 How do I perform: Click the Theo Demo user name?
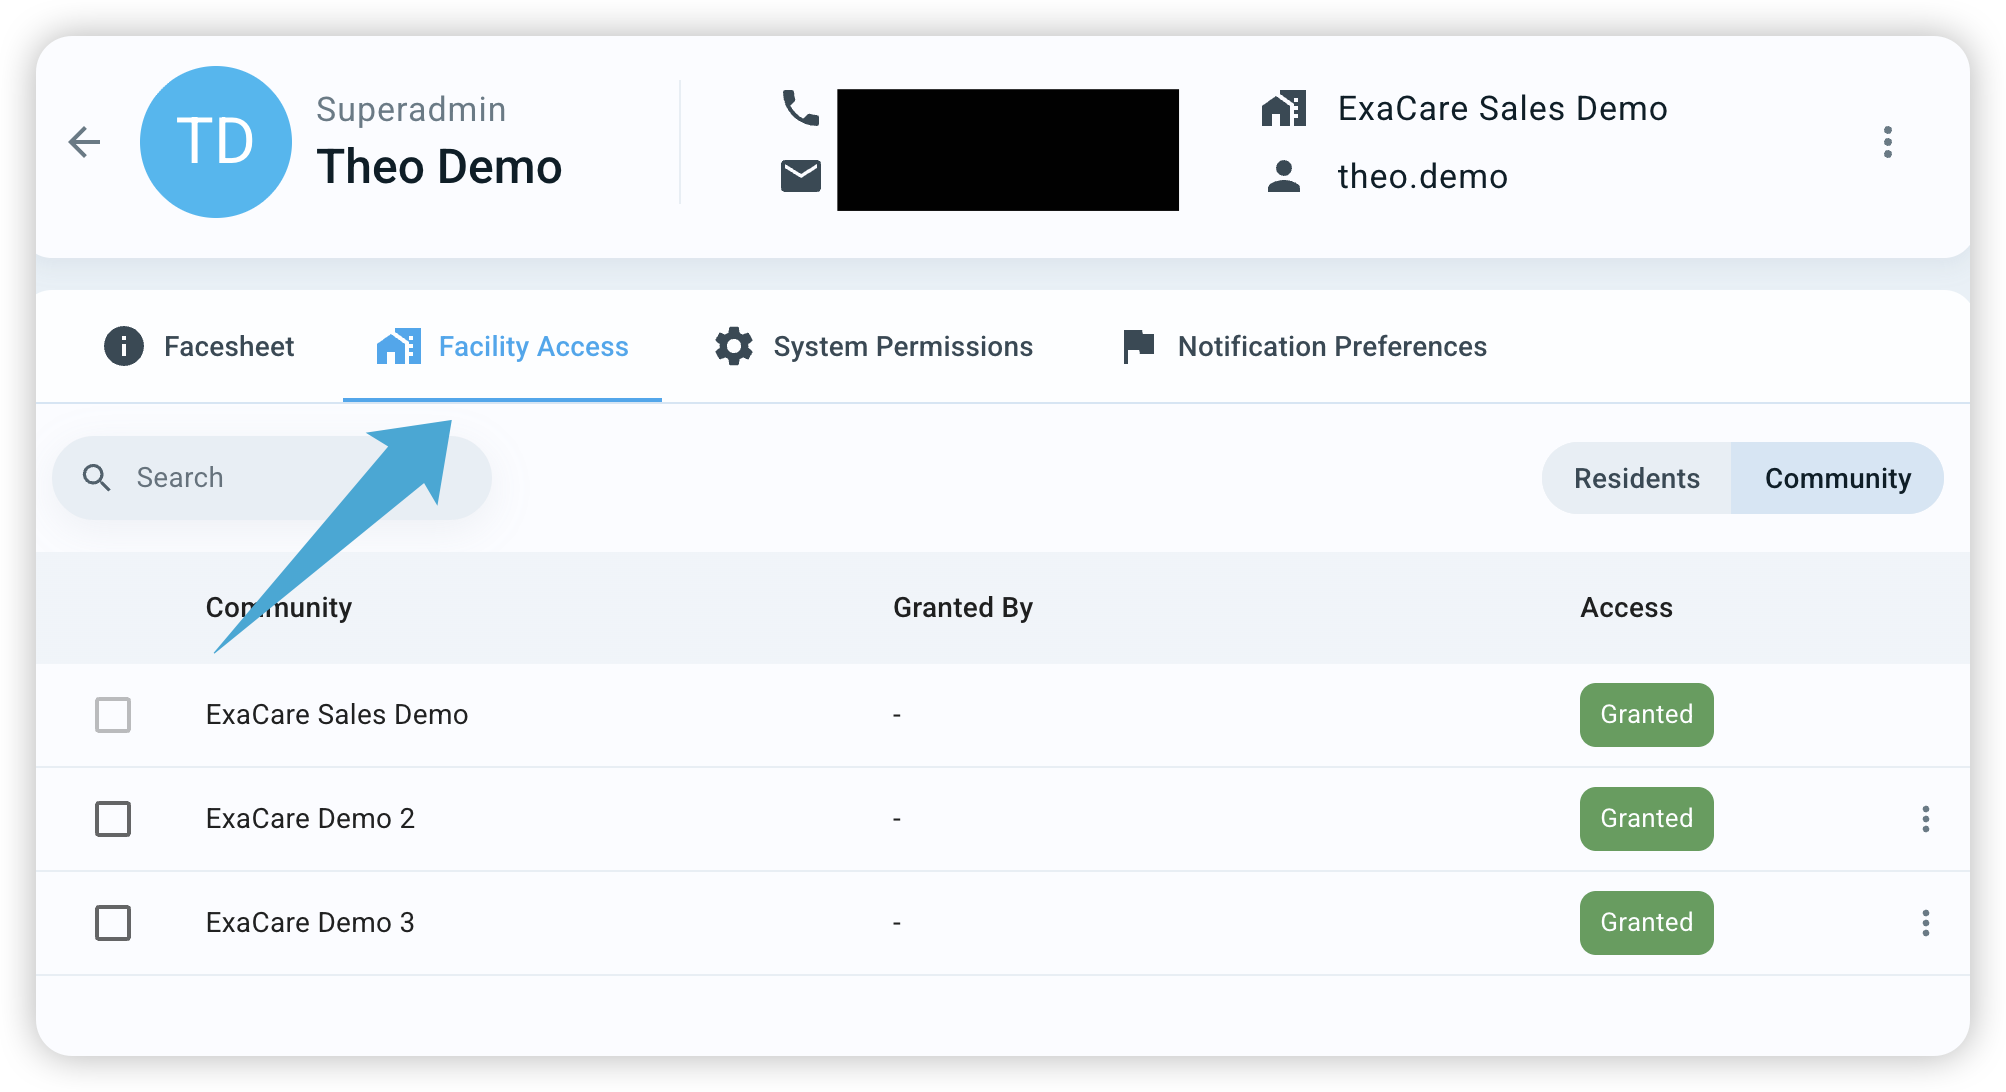tap(440, 167)
